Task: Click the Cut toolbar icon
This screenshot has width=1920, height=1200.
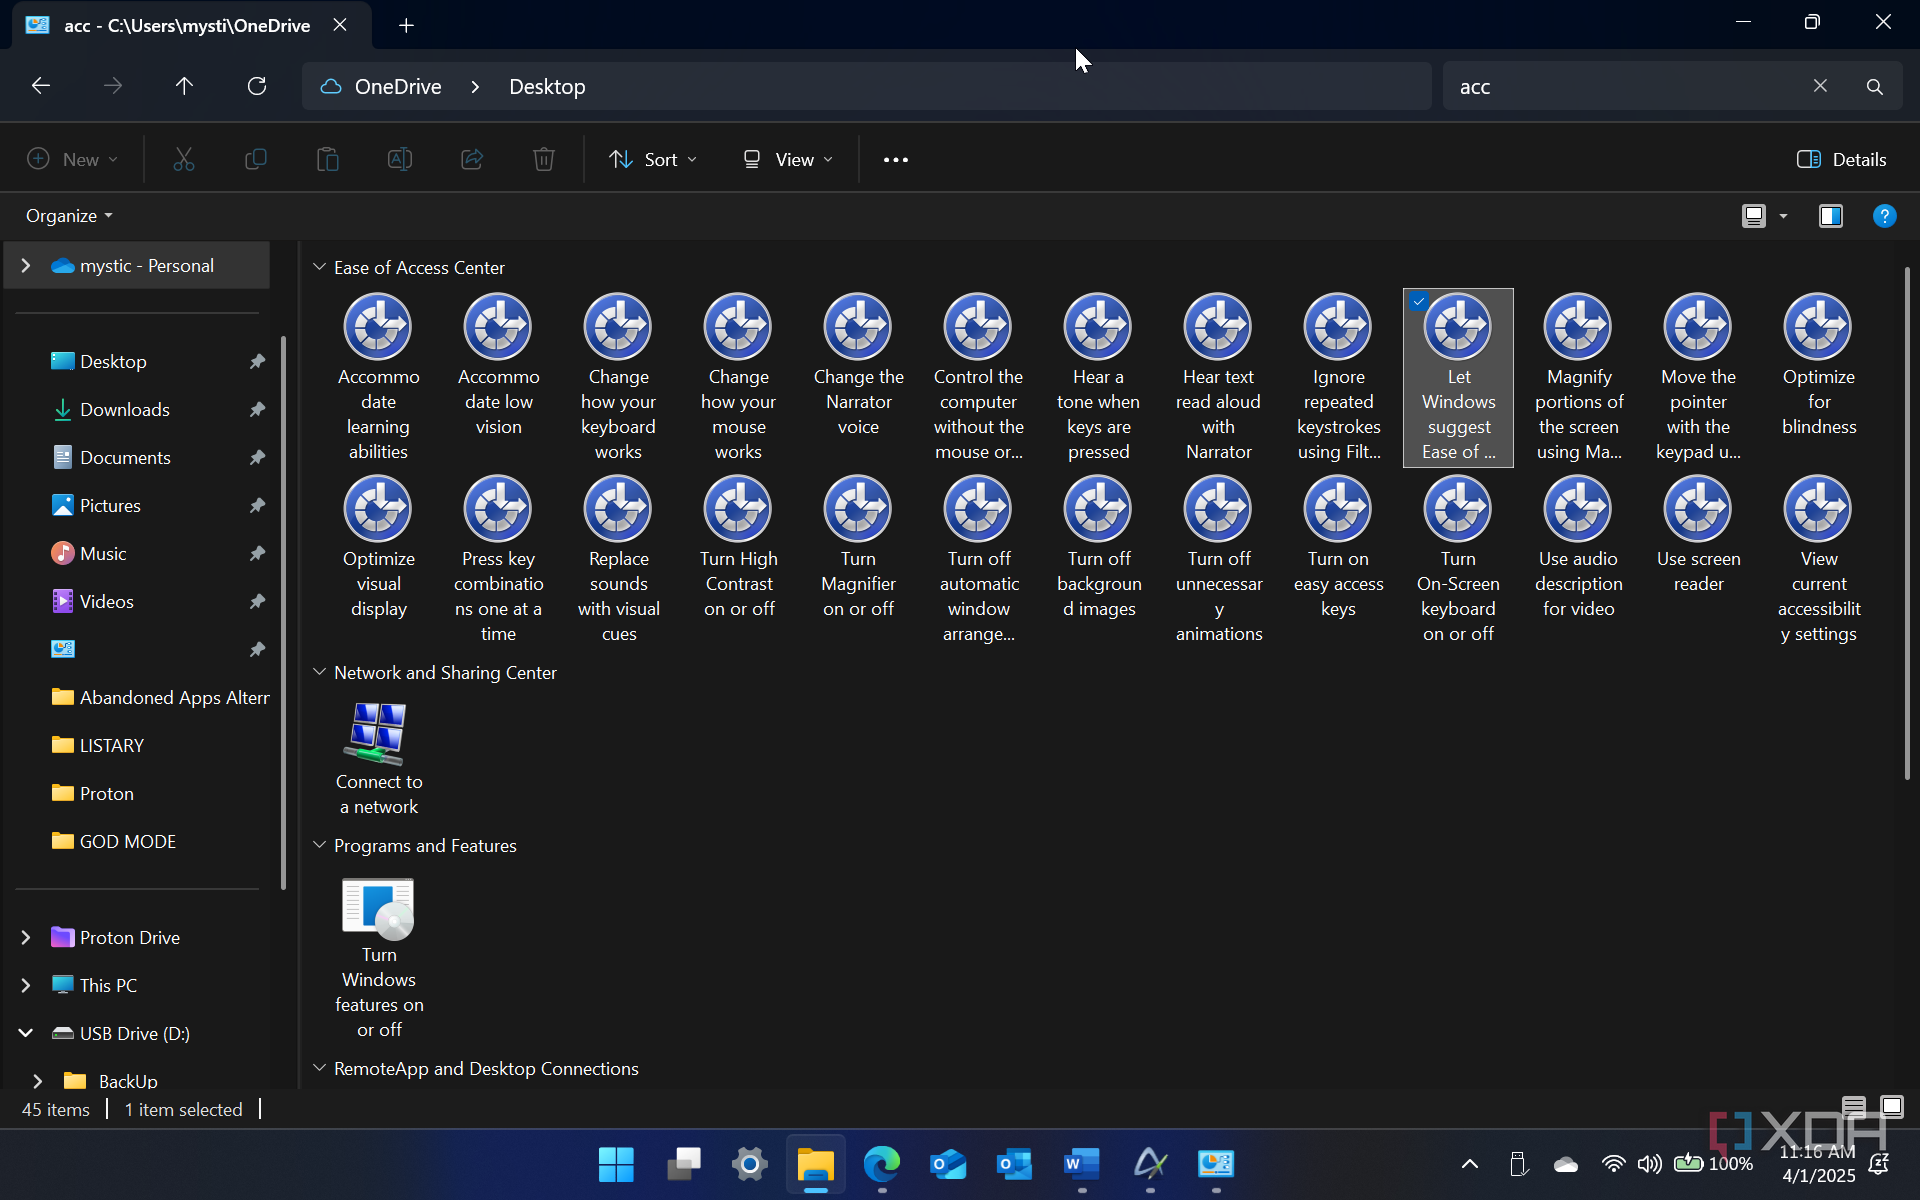Action: 184,159
